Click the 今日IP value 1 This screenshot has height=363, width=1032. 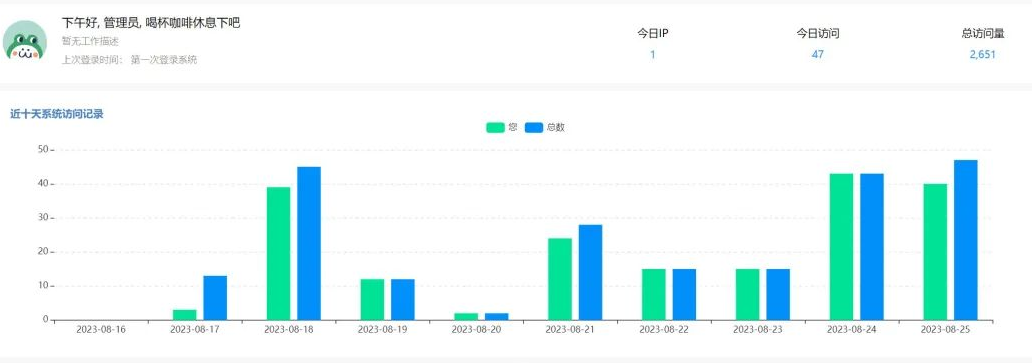point(652,55)
